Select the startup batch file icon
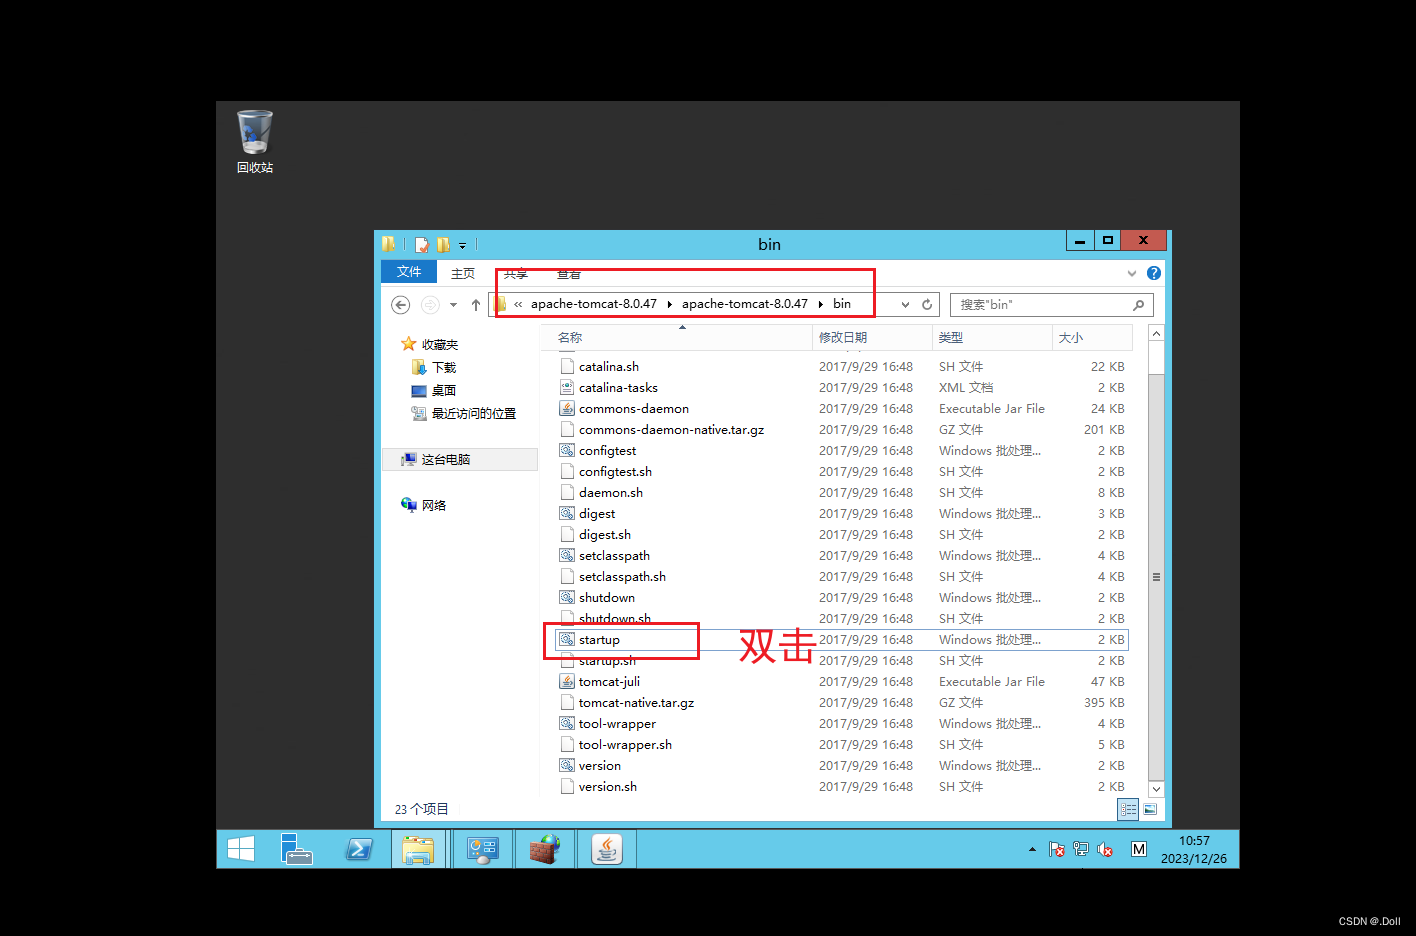1416x936 pixels. click(567, 639)
